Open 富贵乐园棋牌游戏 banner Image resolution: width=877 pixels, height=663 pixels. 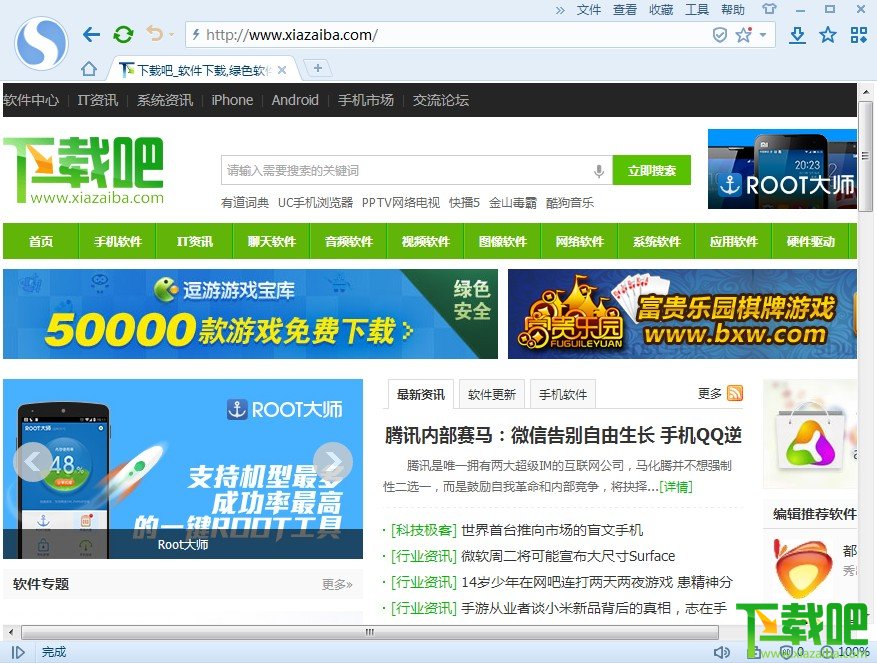(x=682, y=314)
